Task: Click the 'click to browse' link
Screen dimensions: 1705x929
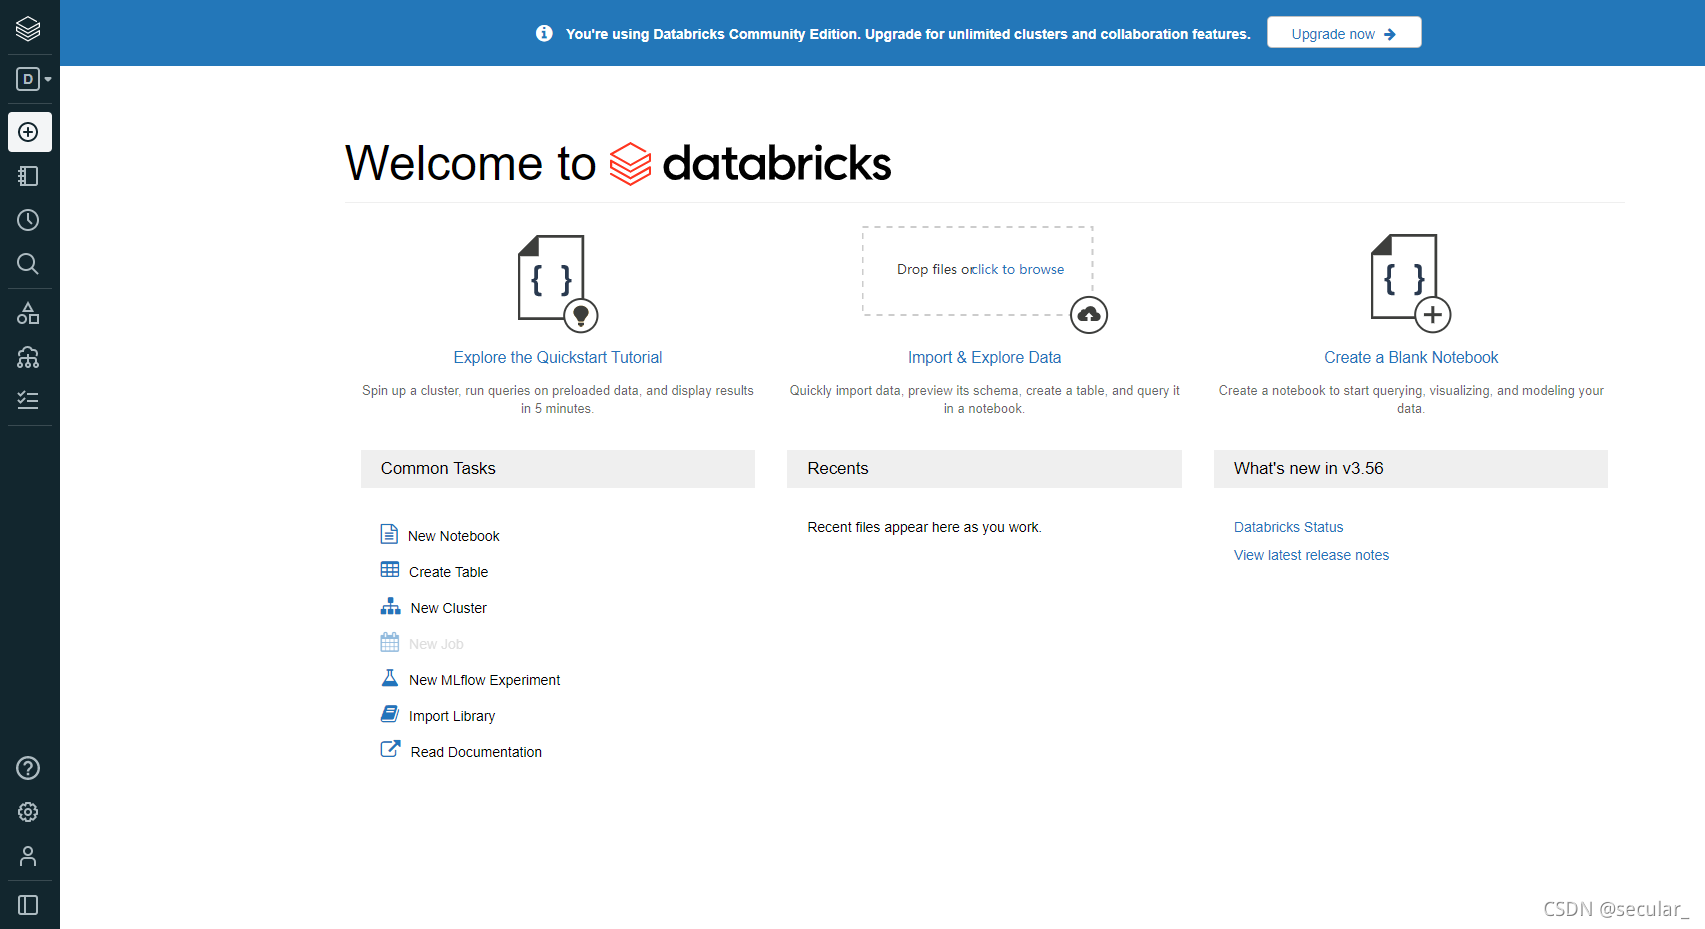Action: click(1020, 269)
